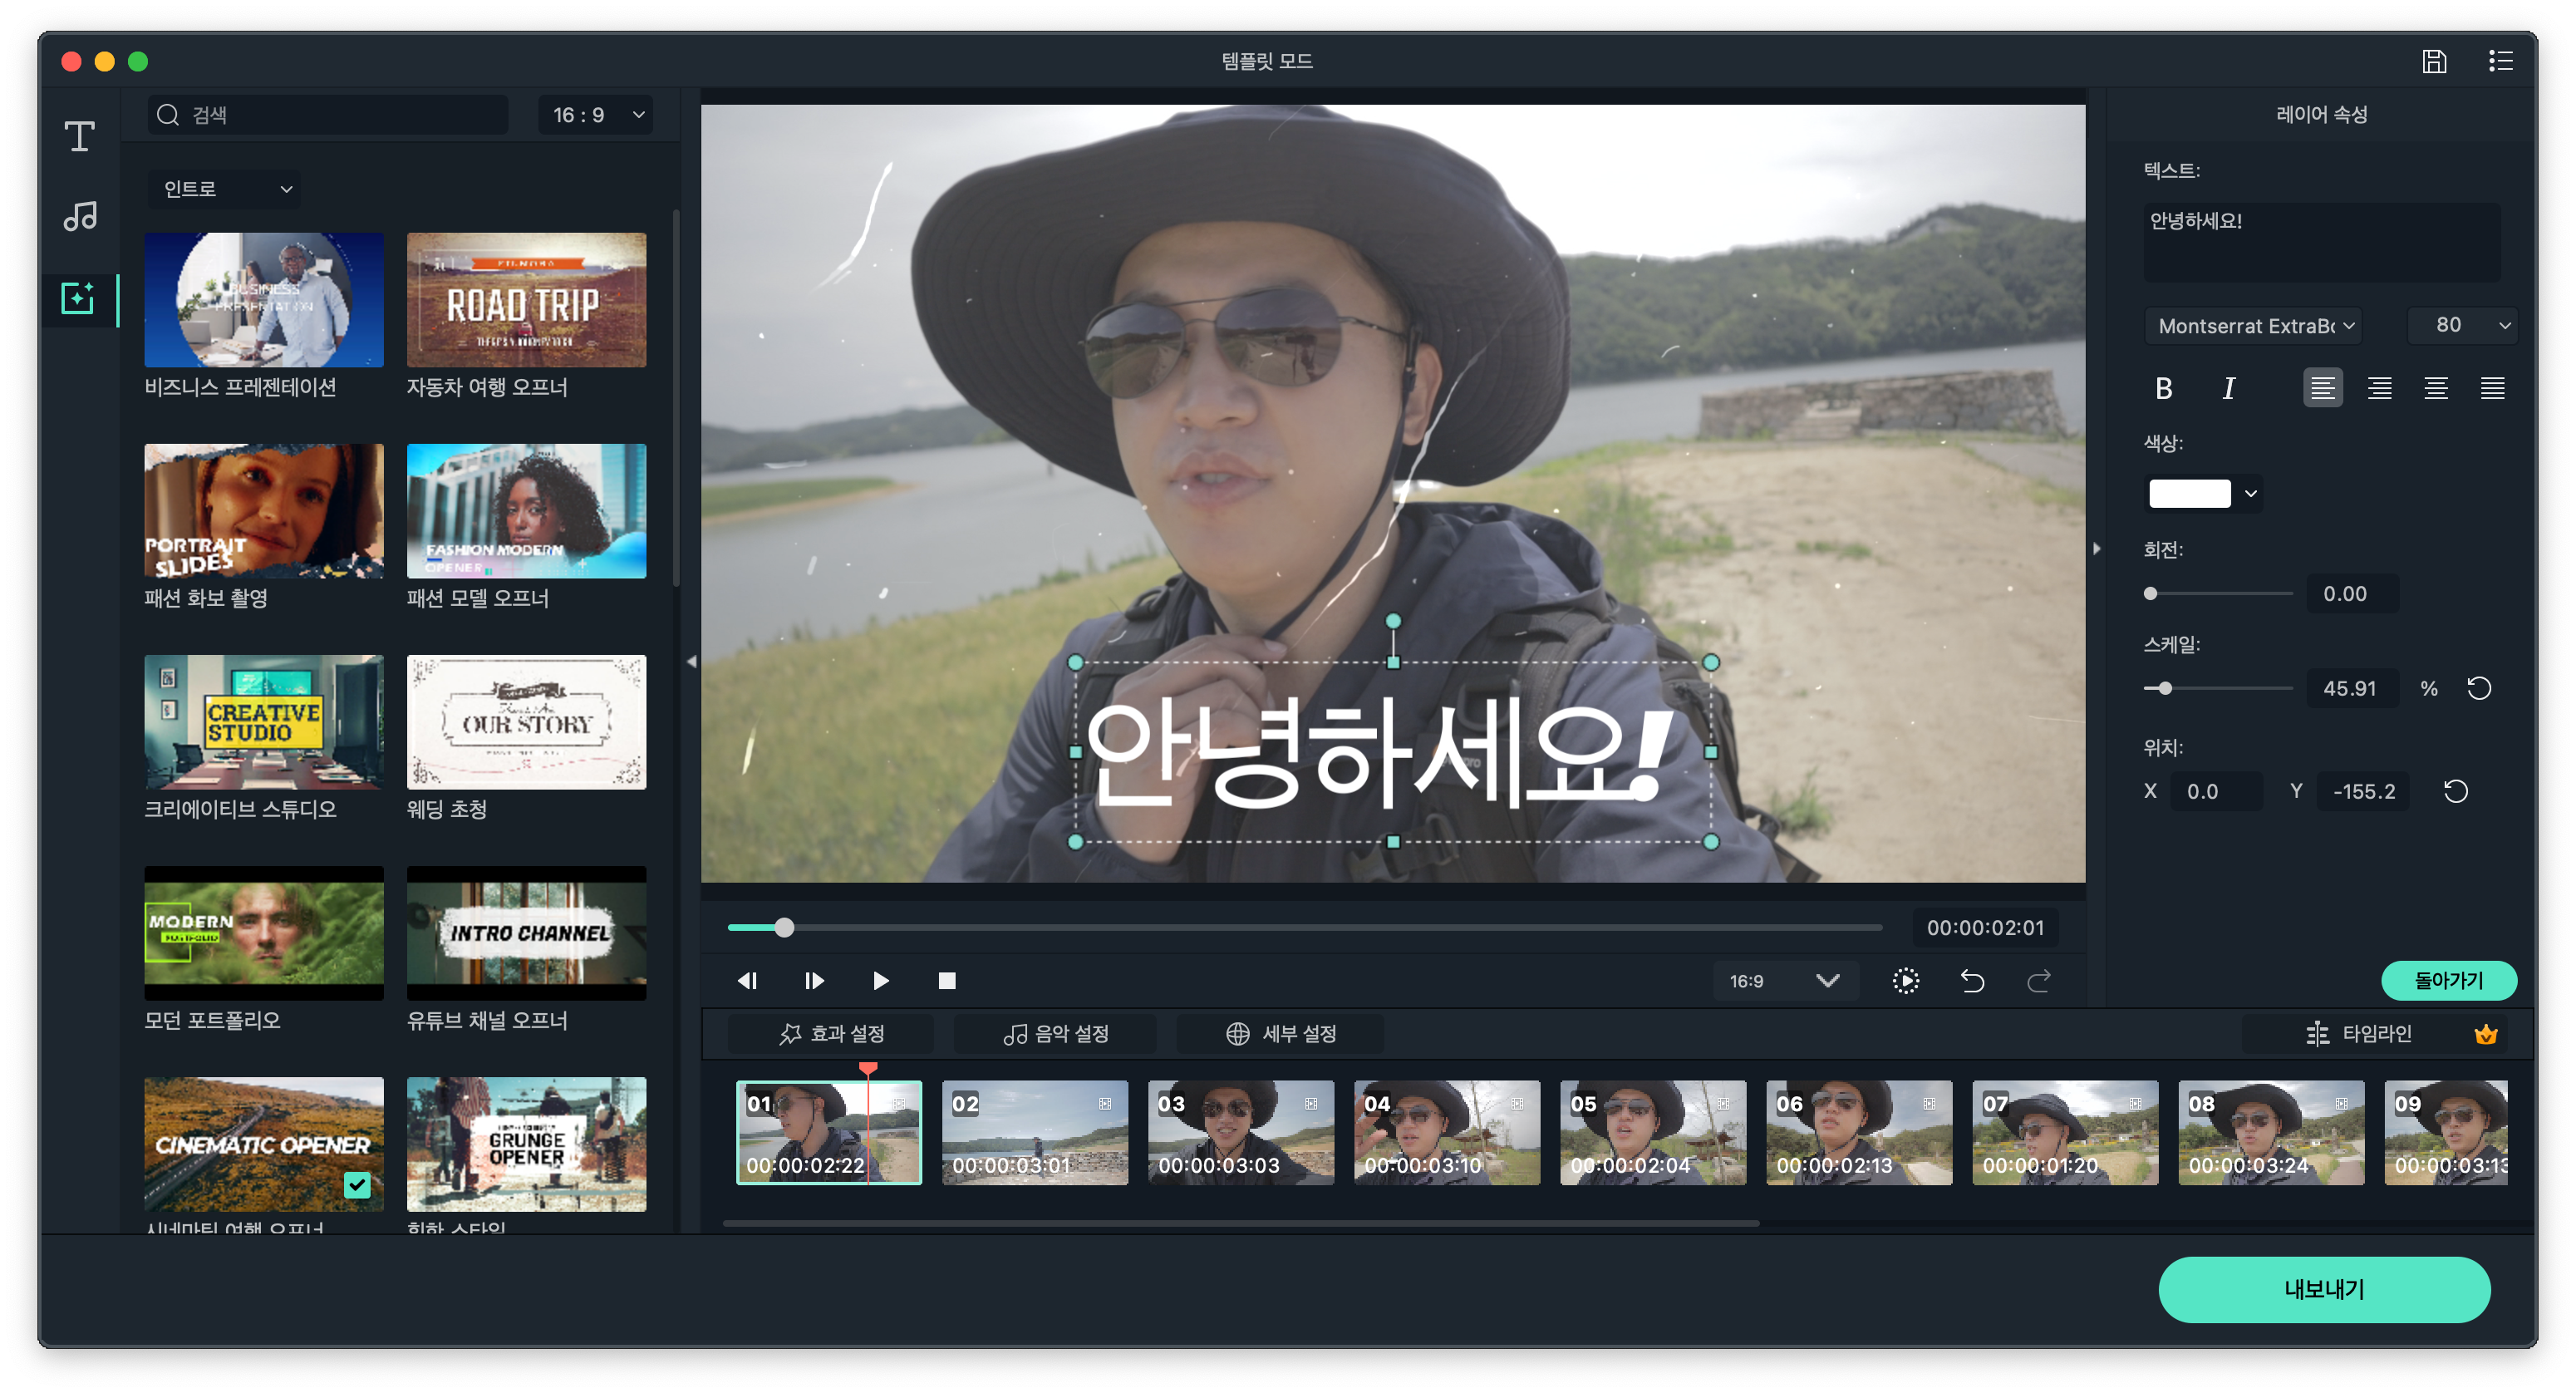Click the 내보내기 export button
The height and width of the screenshot is (1393, 2576).
click(2323, 1289)
